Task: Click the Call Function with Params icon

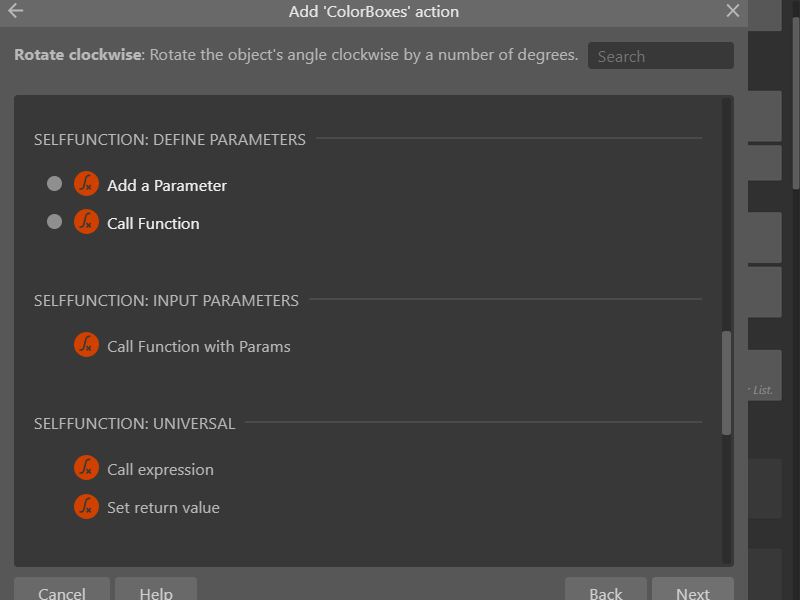Action: coord(86,345)
